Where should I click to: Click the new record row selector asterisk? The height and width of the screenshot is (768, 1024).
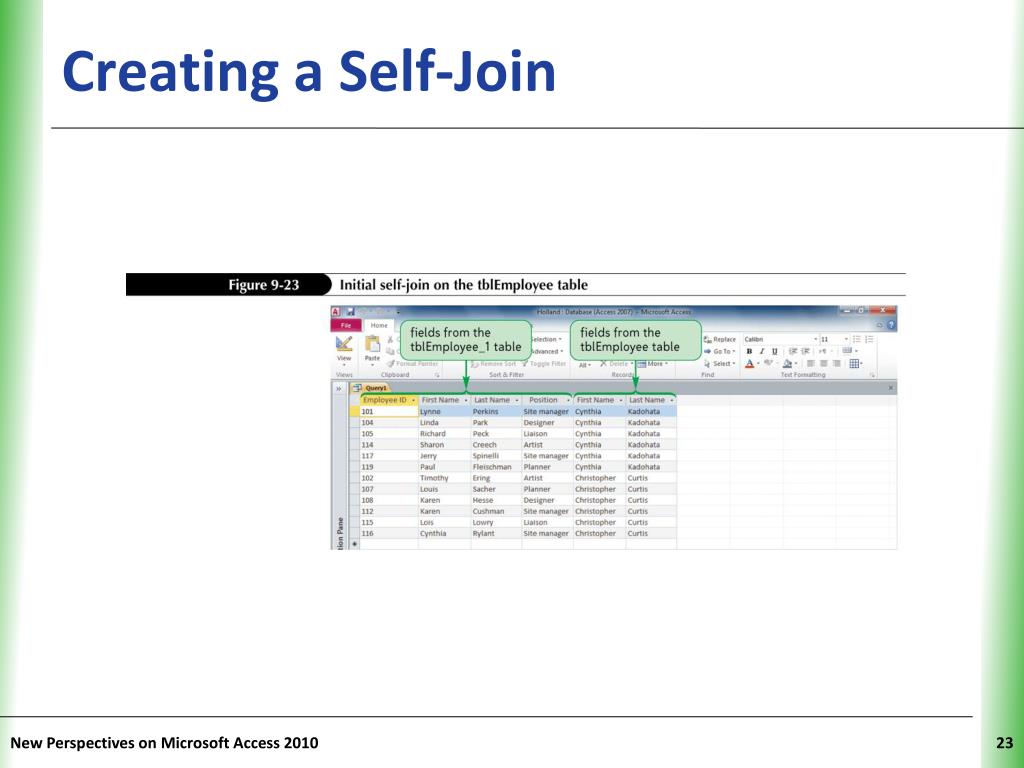click(x=355, y=544)
